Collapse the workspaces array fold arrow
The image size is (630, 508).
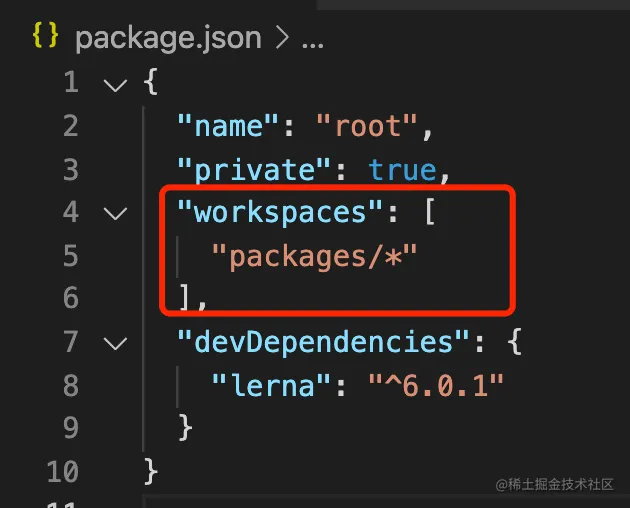115,213
